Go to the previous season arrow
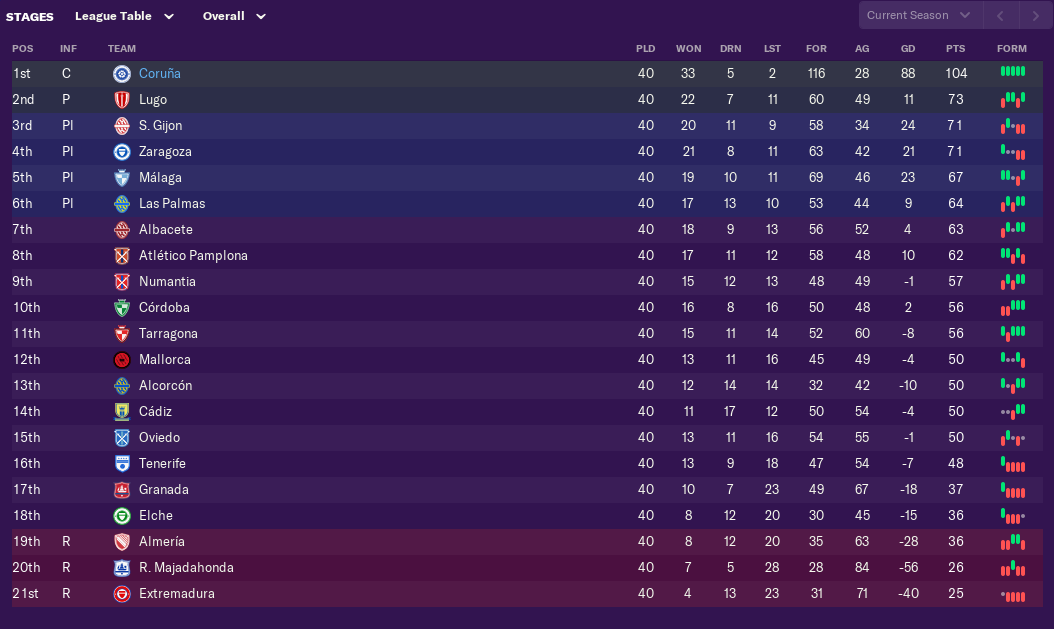Image resolution: width=1054 pixels, height=629 pixels. (1000, 16)
